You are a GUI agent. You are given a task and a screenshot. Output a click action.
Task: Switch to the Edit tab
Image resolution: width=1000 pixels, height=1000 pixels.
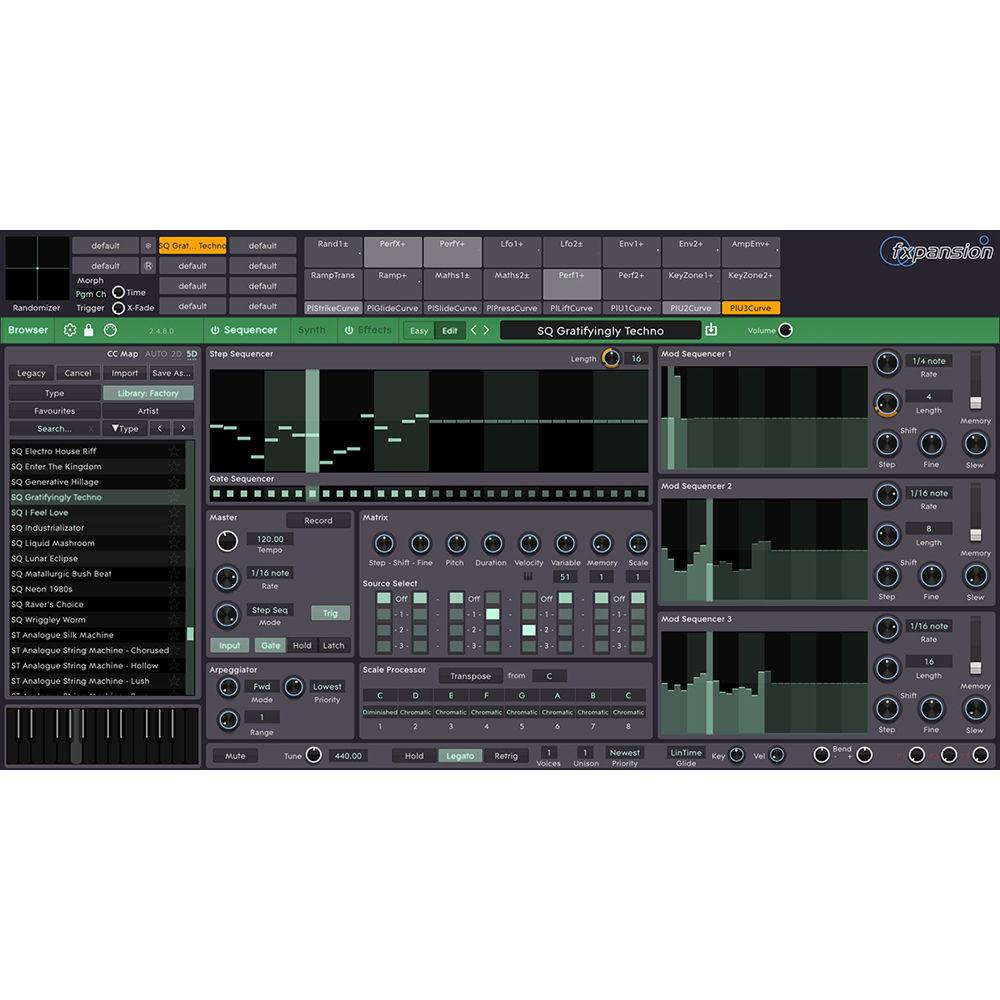(x=449, y=330)
